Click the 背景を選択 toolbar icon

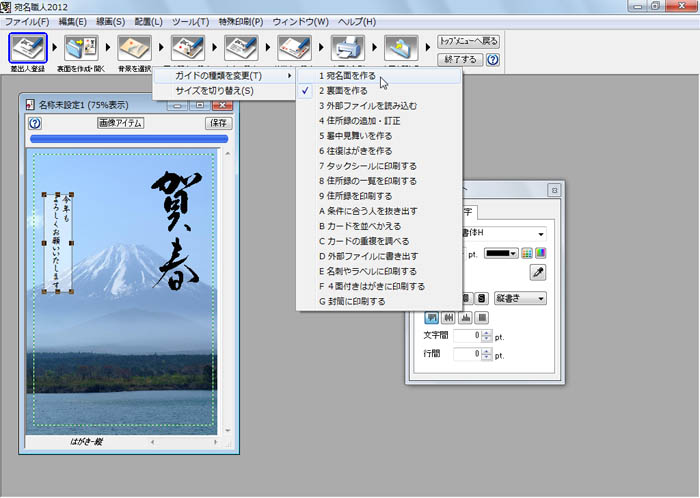[x=134, y=48]
